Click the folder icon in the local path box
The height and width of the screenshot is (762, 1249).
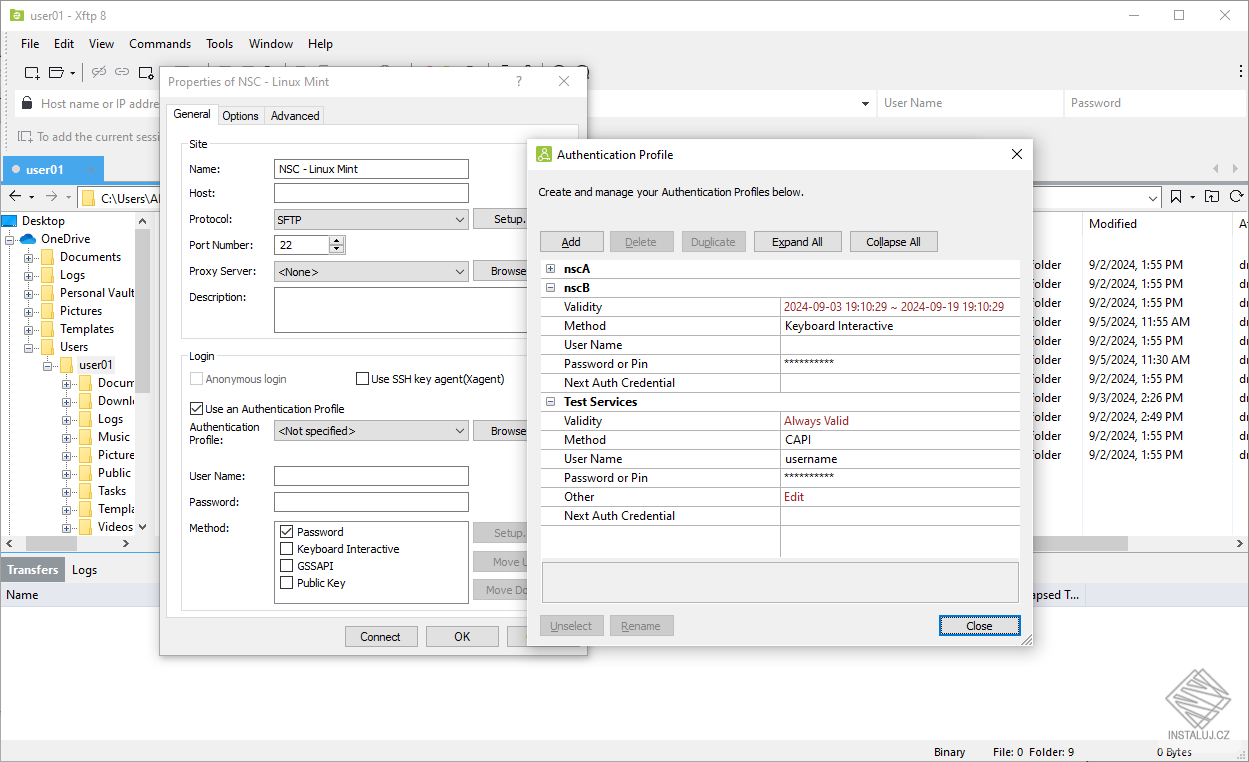point(88,198)
